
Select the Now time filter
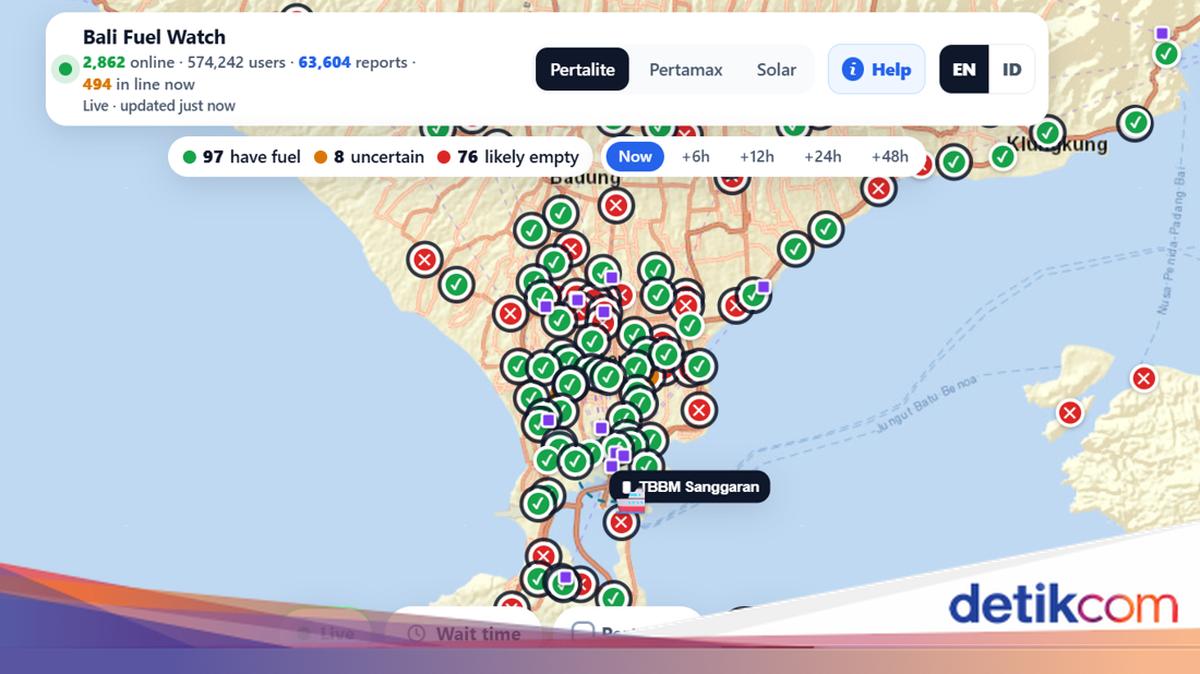(x=635, y=156)
